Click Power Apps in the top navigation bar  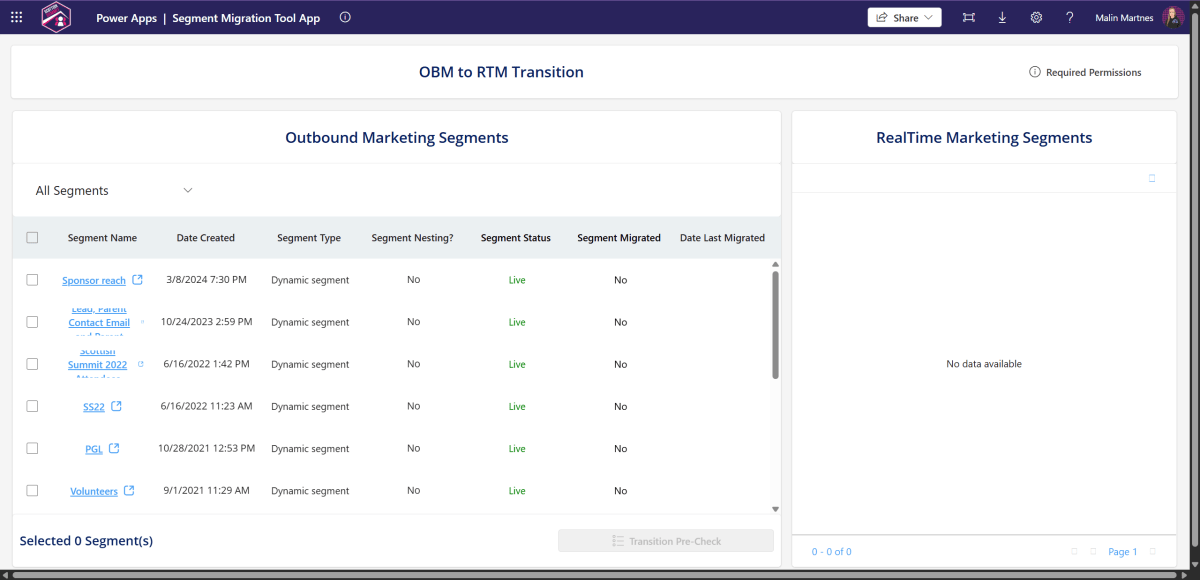coord(126,17)
